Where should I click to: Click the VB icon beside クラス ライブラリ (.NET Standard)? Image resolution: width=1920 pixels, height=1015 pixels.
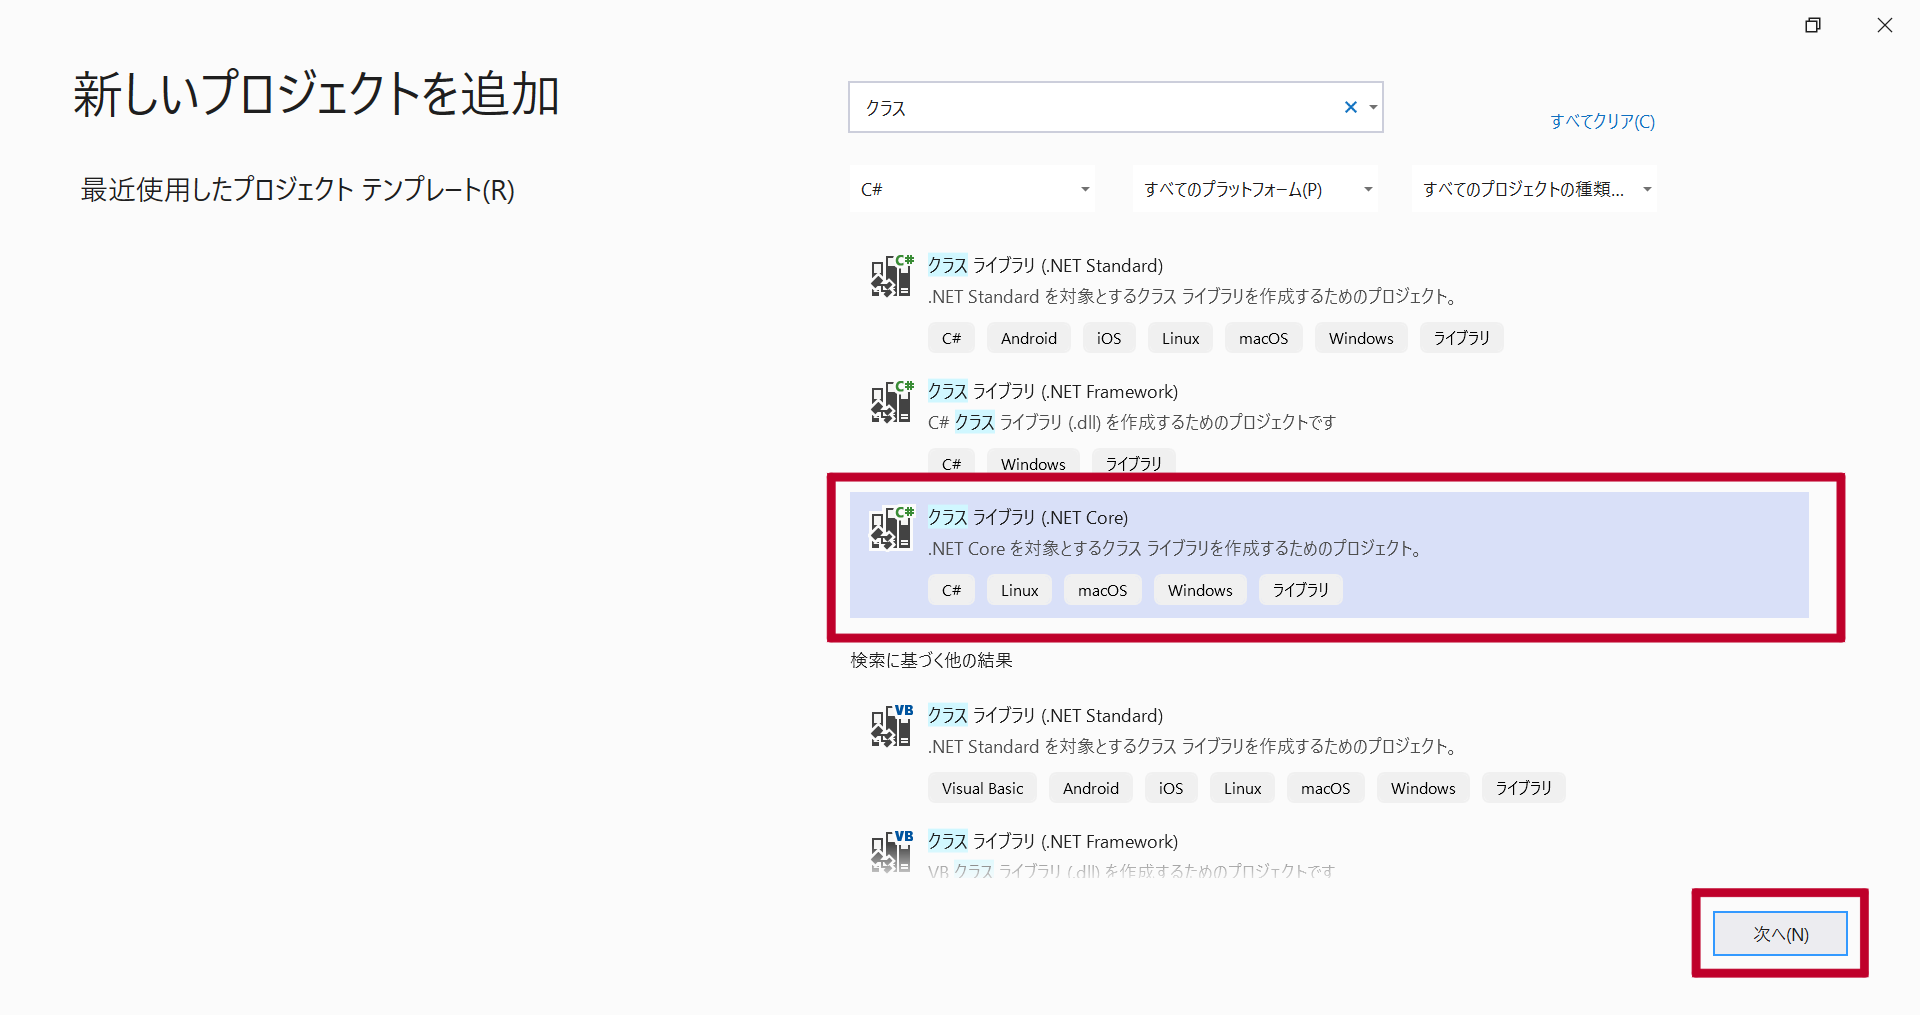click(x=889, y=727)
